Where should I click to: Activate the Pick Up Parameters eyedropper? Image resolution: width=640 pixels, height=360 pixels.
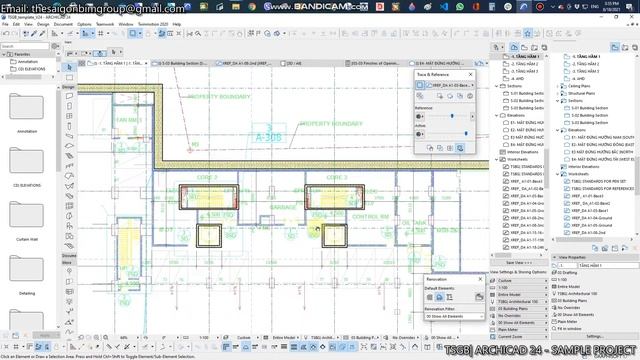34,34
